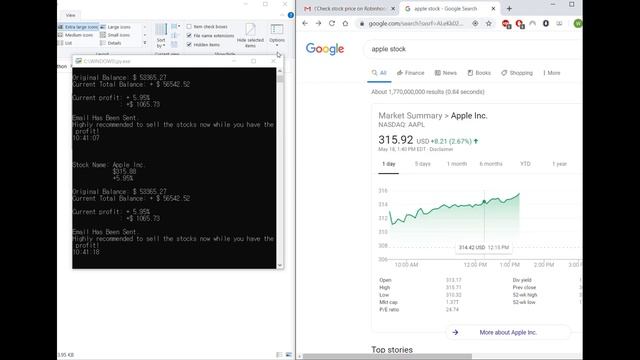The width and height of the screenshot is (640, 360).
Task: Click console window icon in title bar
Action: 78,61
